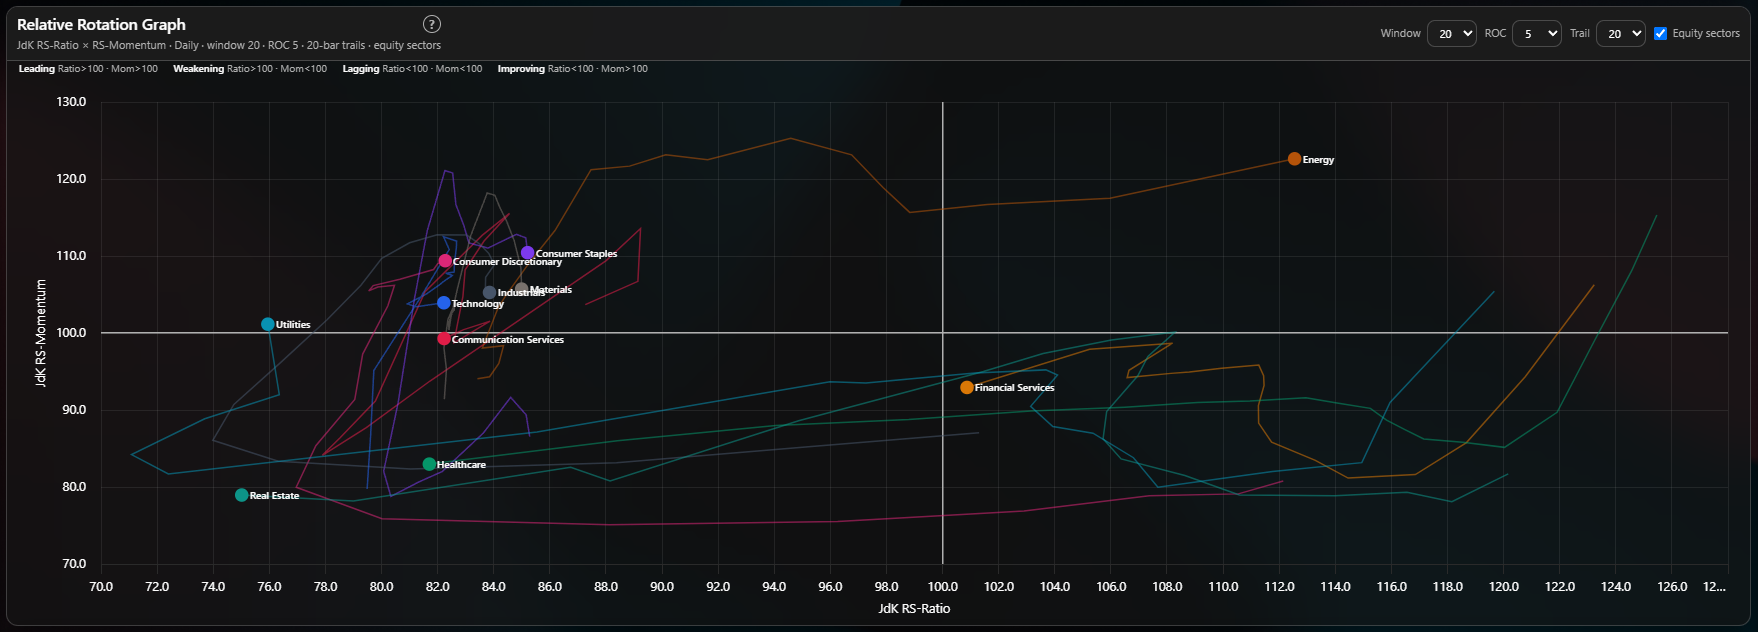Click the Healthcare sector dot

[x=429, y=464]
